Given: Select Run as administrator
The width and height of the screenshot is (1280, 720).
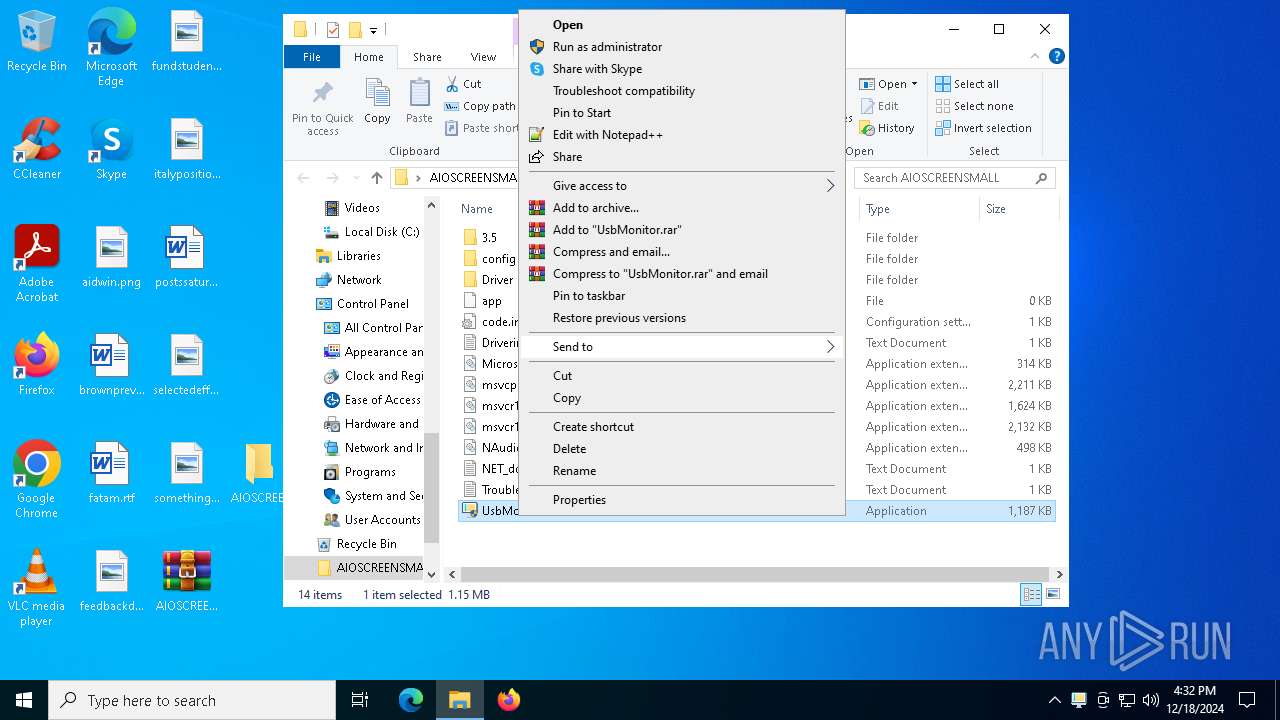Looking at the screenshot, I should click(x=607, y=47).
